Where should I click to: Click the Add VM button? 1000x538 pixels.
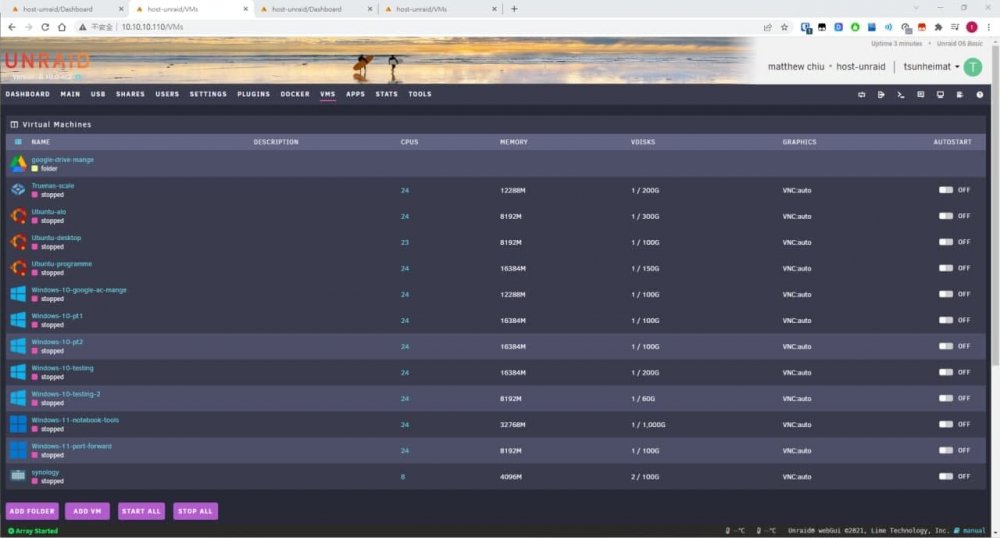(87, 511)
